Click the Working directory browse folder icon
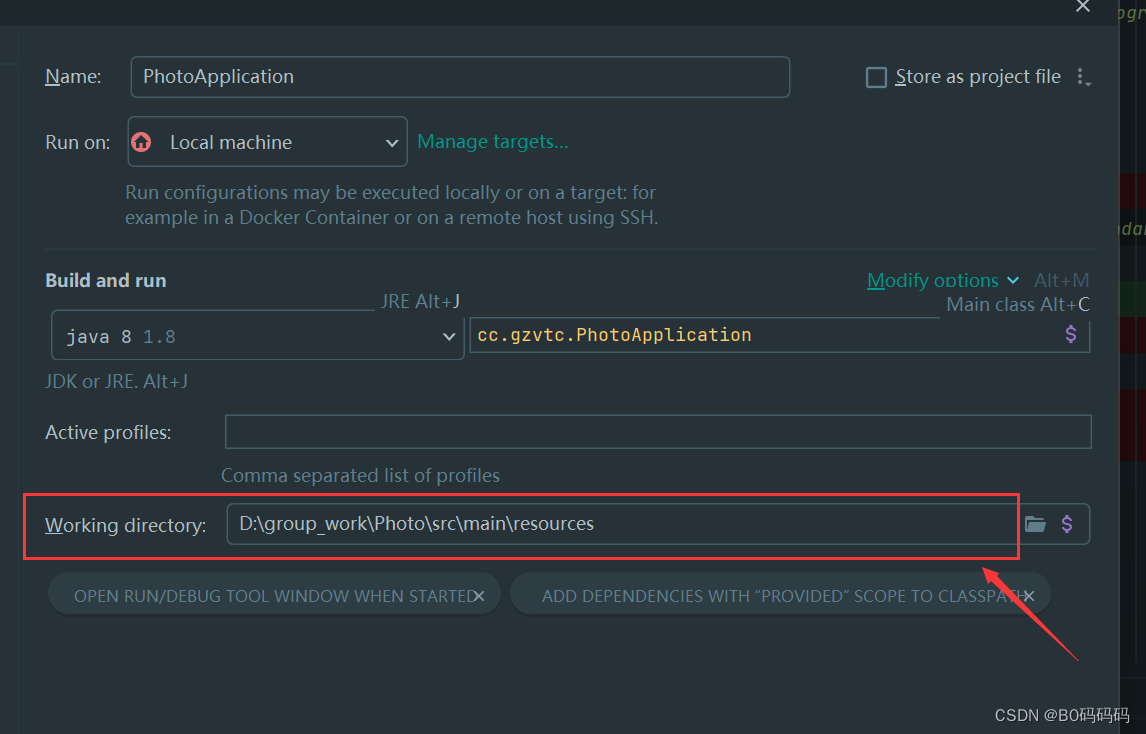The height and width of the screenshot is (734, 1146). pyautogui.click(x=1035, y=524)
